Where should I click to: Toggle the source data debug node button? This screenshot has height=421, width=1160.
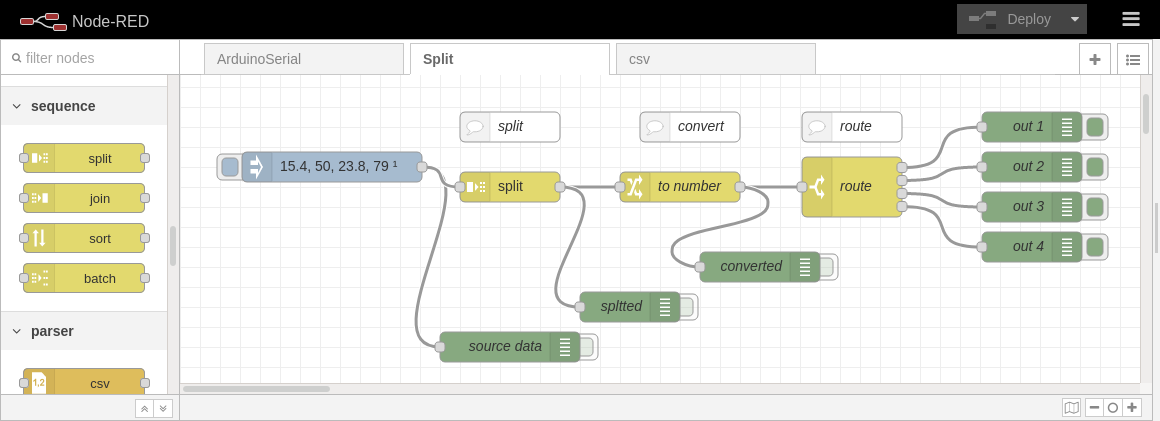pyautogui.click(x=586, y=347)
